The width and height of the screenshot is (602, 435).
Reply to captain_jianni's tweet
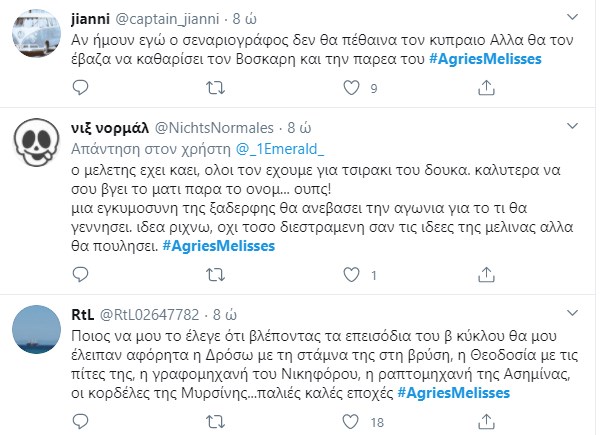(101, 89)
